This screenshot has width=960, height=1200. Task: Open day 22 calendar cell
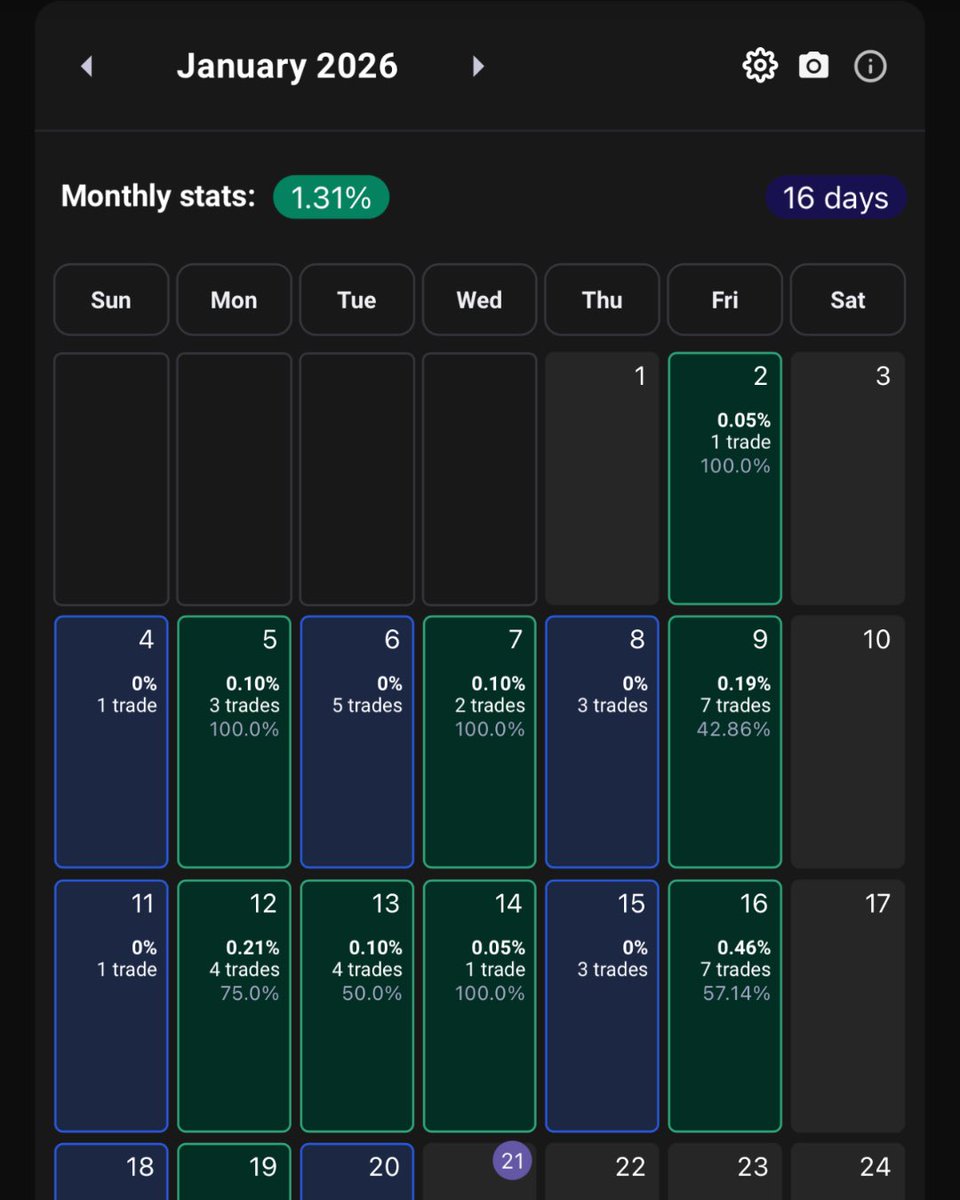click(602, 1172)
